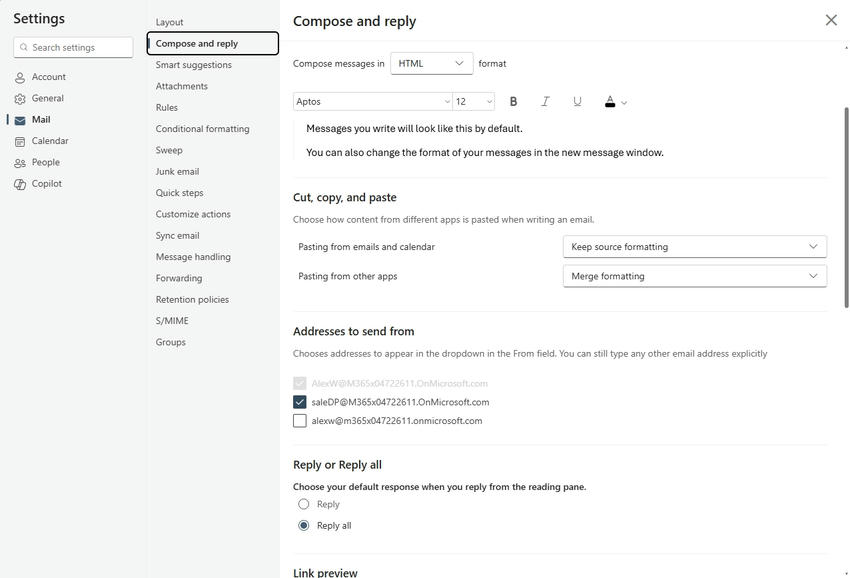Toggle the Underline formatting icon

577,102
